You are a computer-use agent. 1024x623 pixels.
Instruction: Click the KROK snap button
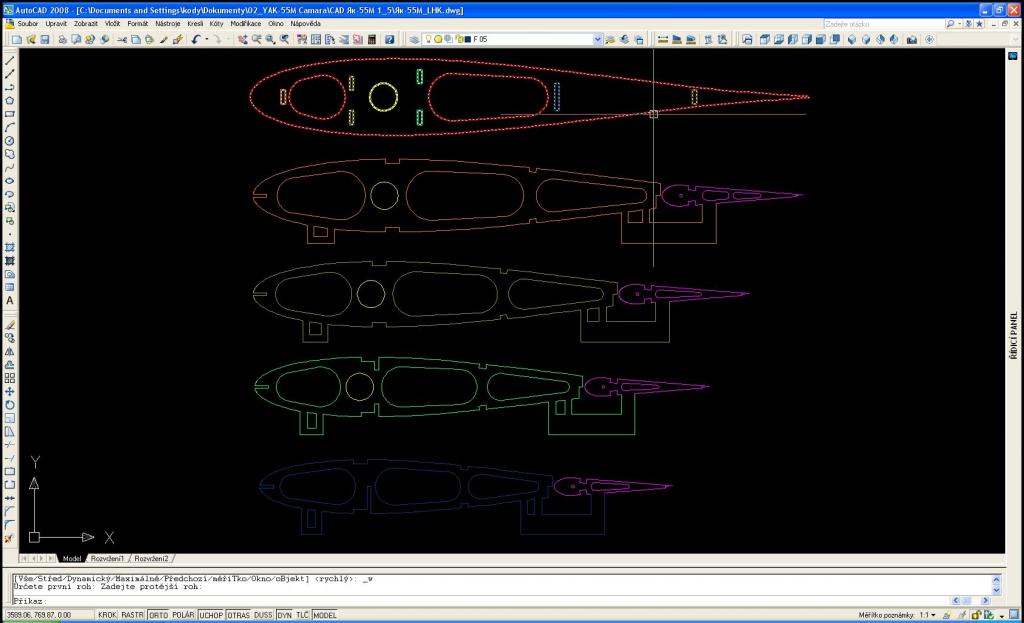(x=107, y=615)
